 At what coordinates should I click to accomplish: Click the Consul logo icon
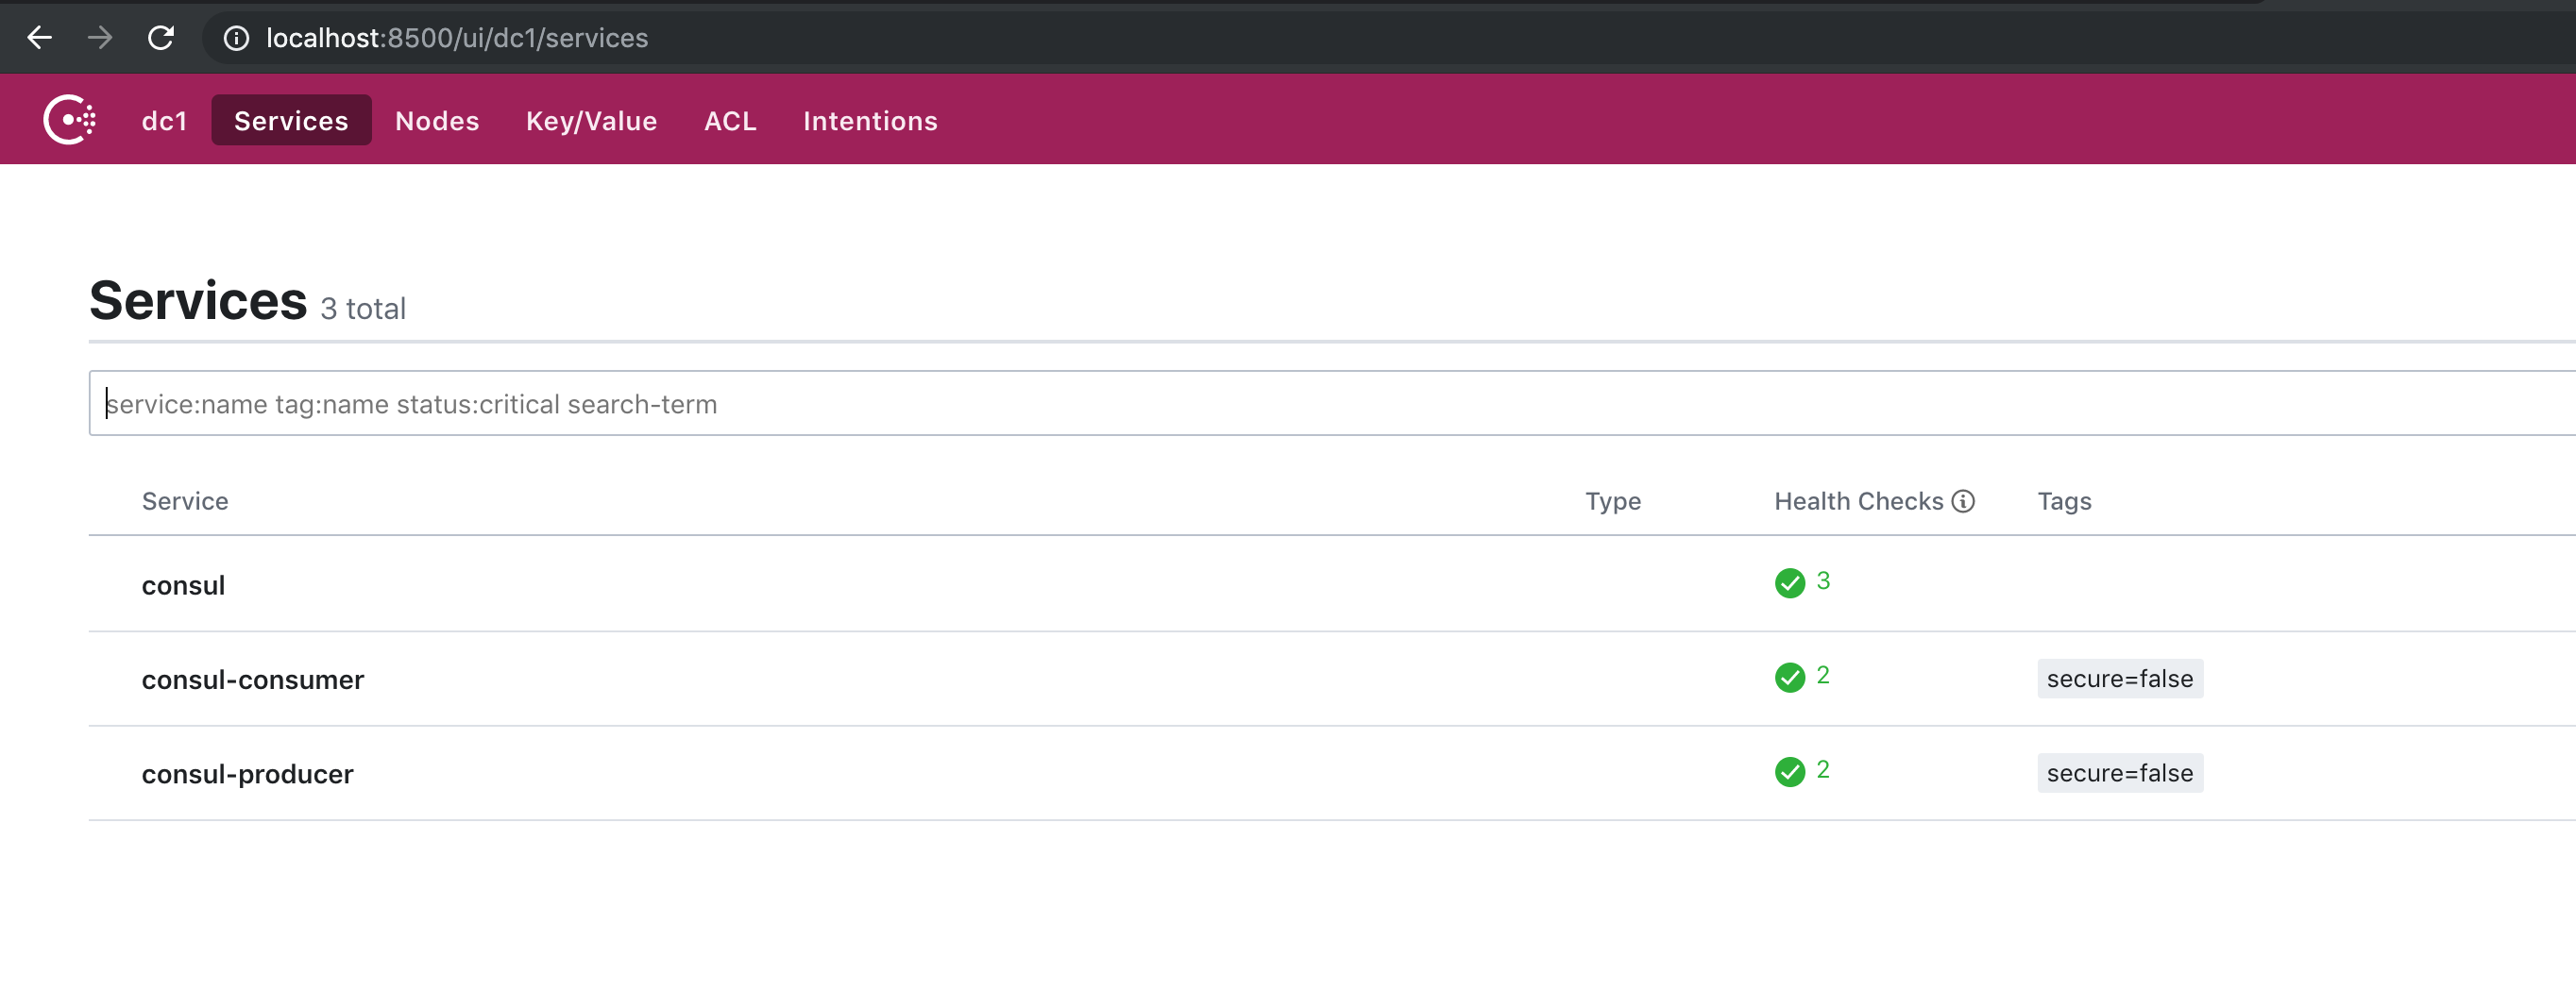[x=70, y=120]
